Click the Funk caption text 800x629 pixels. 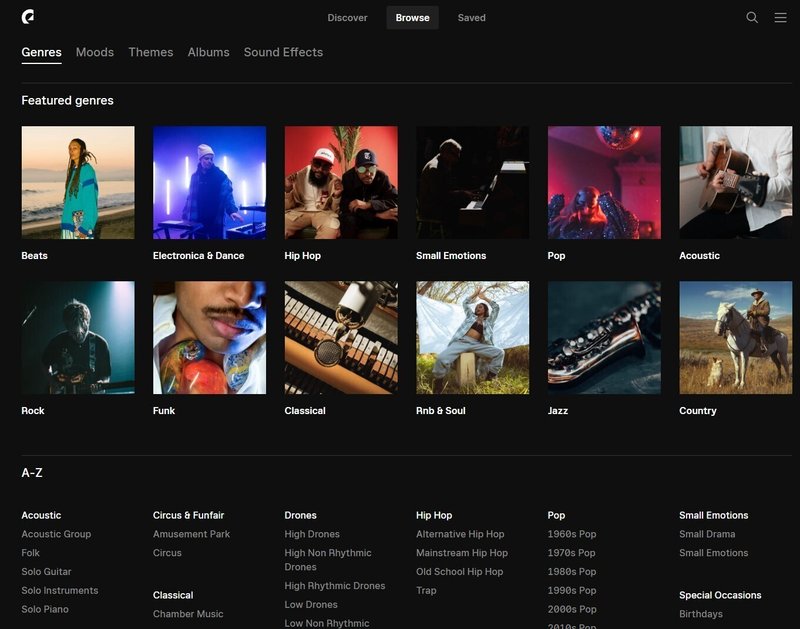[164, 411]
